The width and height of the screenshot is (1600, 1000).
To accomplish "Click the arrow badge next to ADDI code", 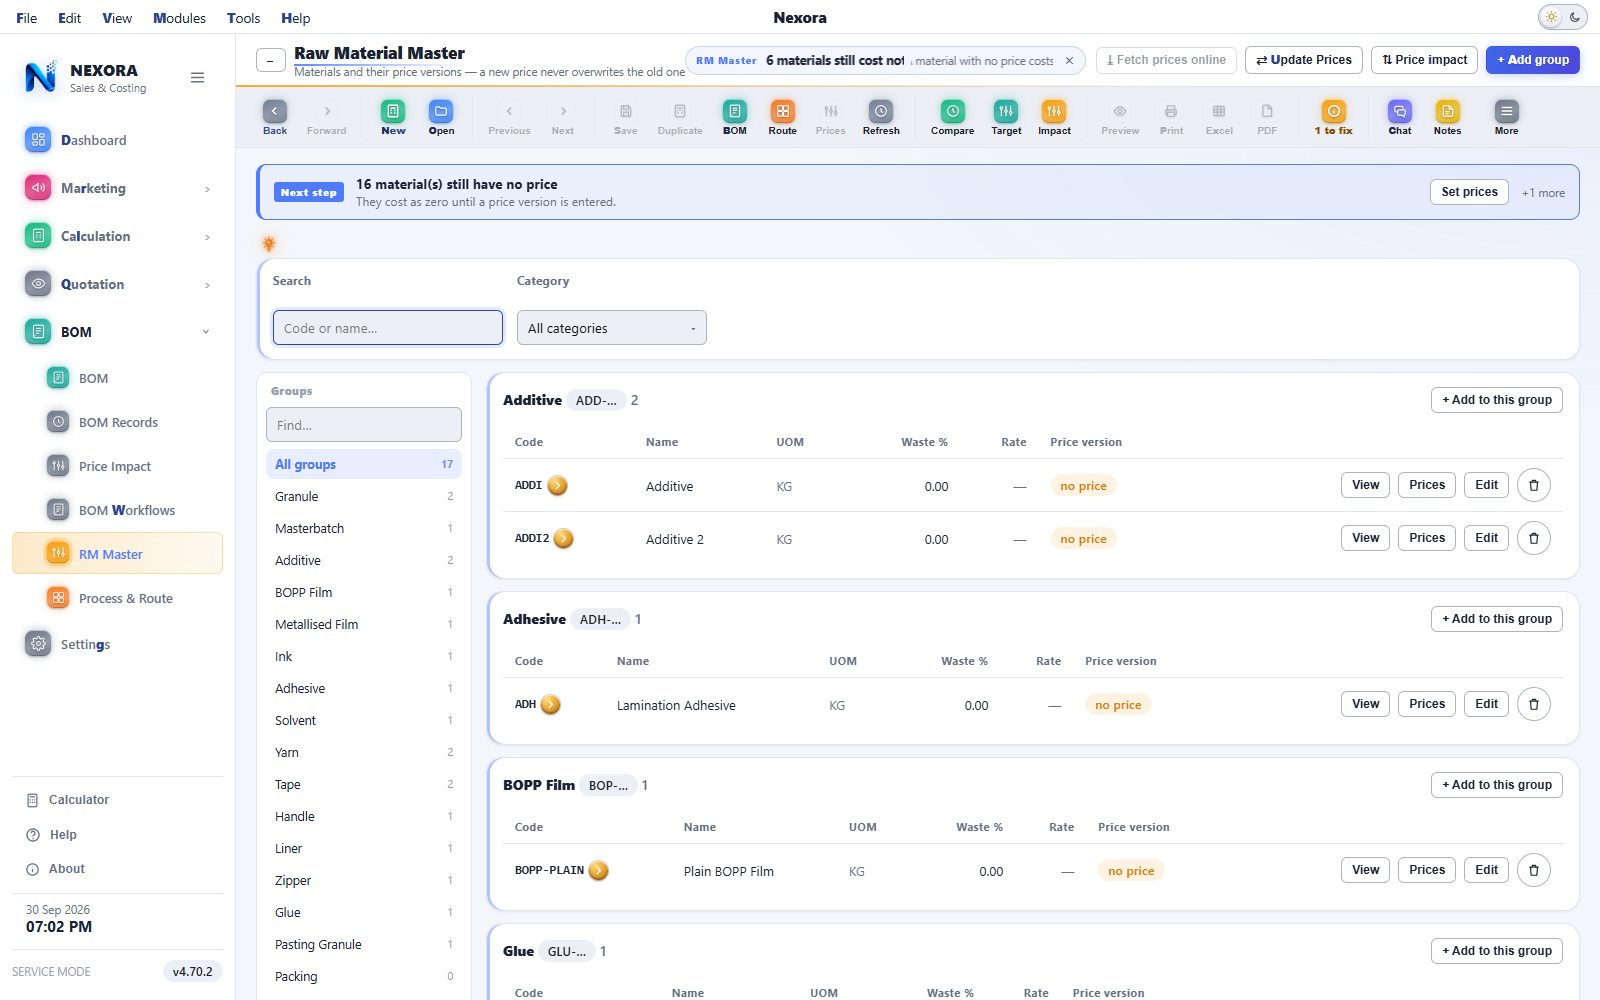I will (x=558, y=486).
